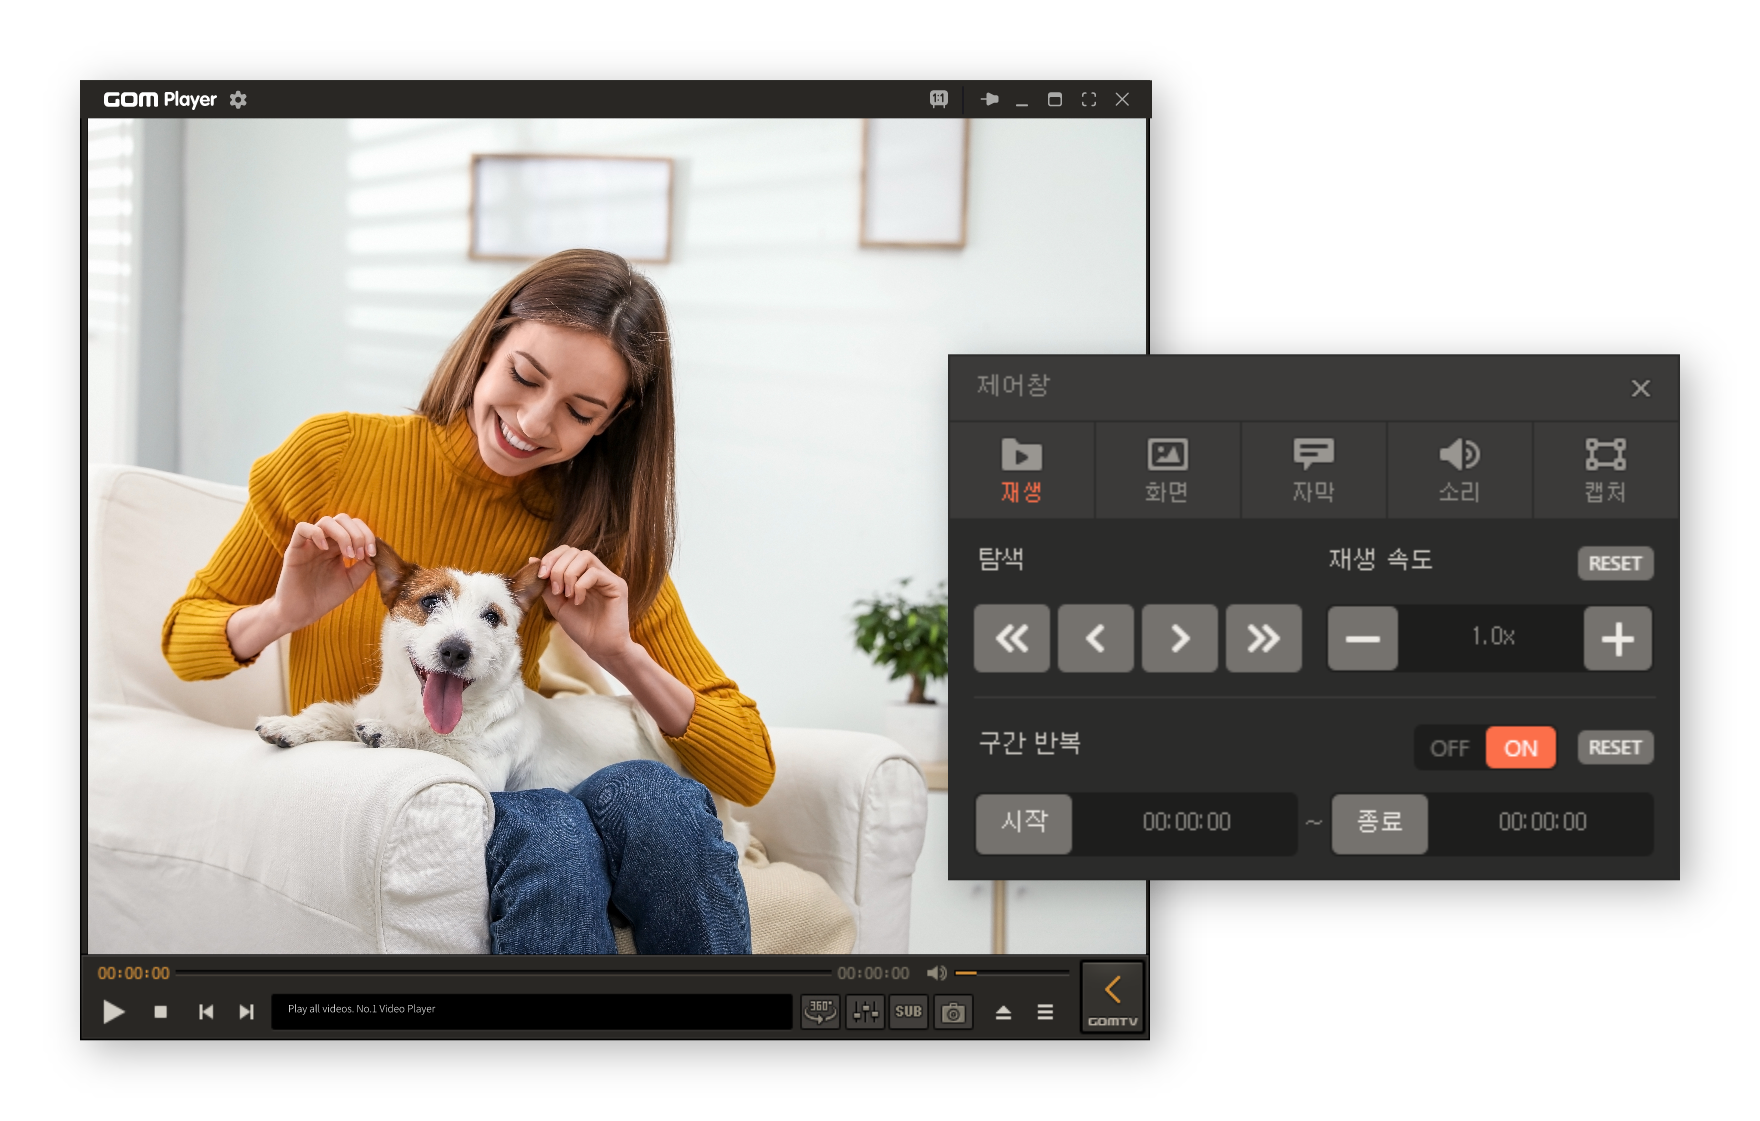Viewport: 1760px width, 1121px height.
Task: Click the 360° view mode icon
Action: [820, 1012]
